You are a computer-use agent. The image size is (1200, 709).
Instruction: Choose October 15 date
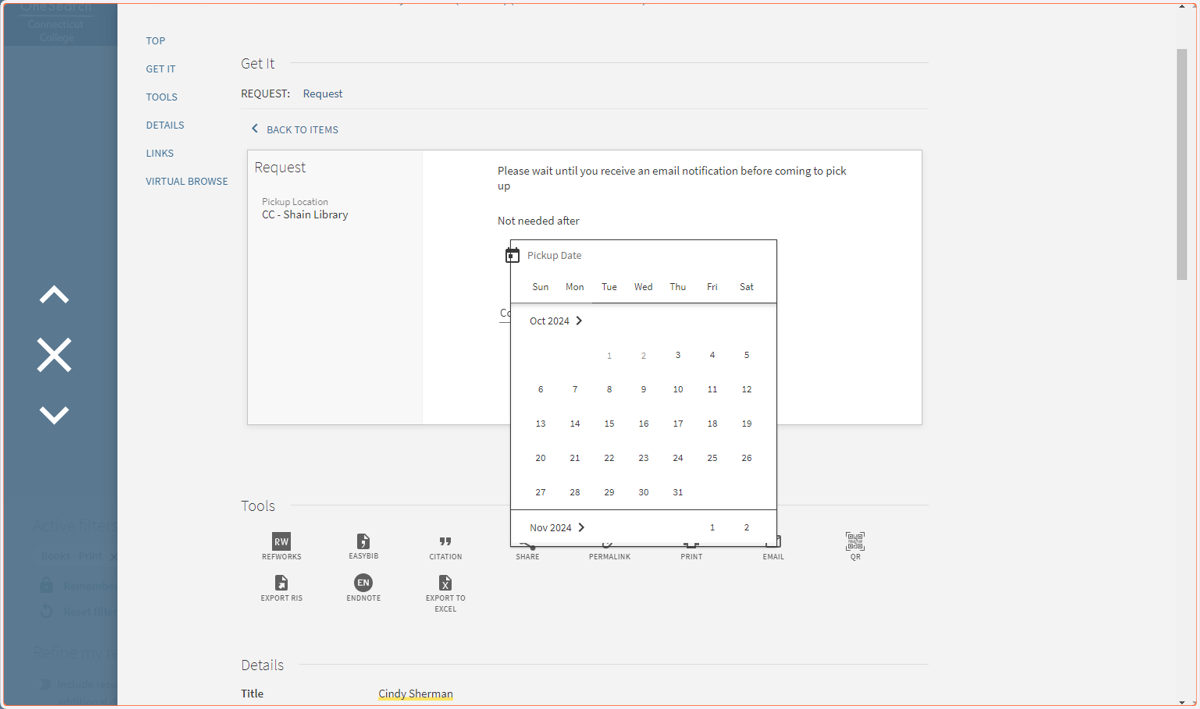pos(609,423)
